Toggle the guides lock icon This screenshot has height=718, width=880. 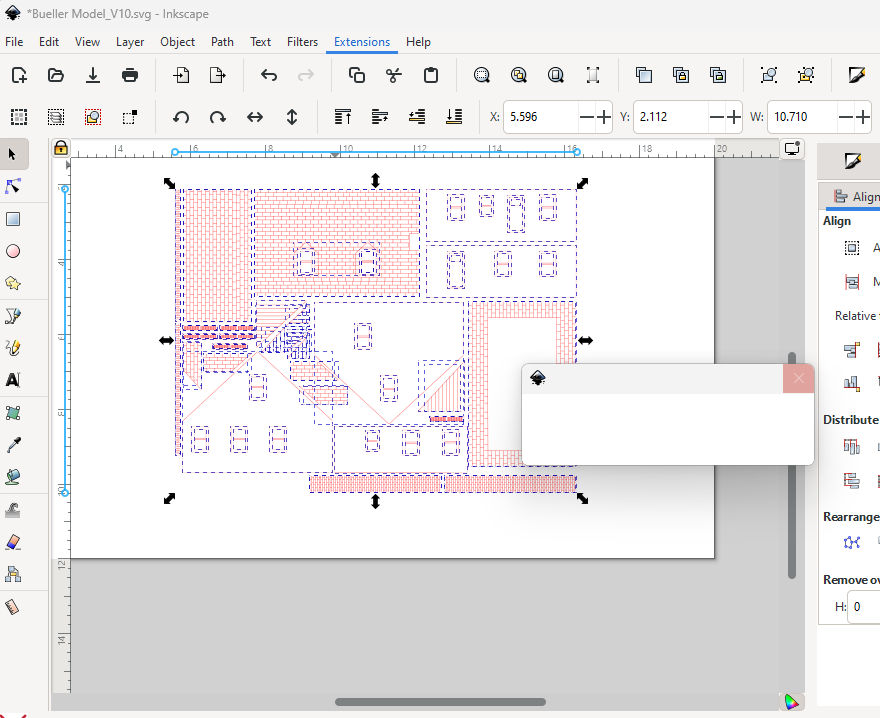(x=61, y=148)
